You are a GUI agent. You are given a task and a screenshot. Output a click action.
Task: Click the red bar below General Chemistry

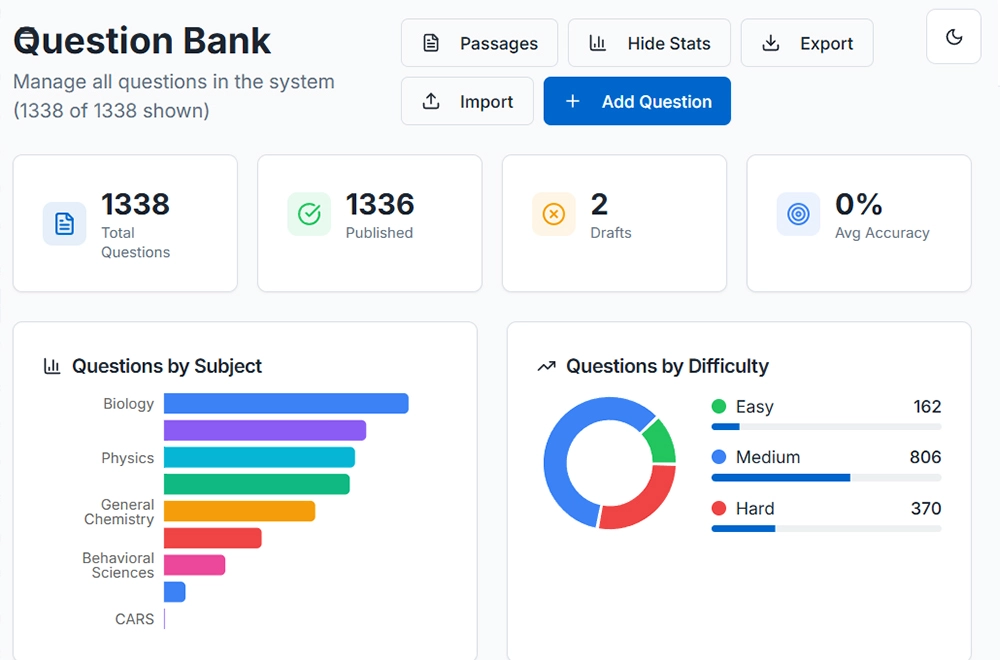coord(213,538)
